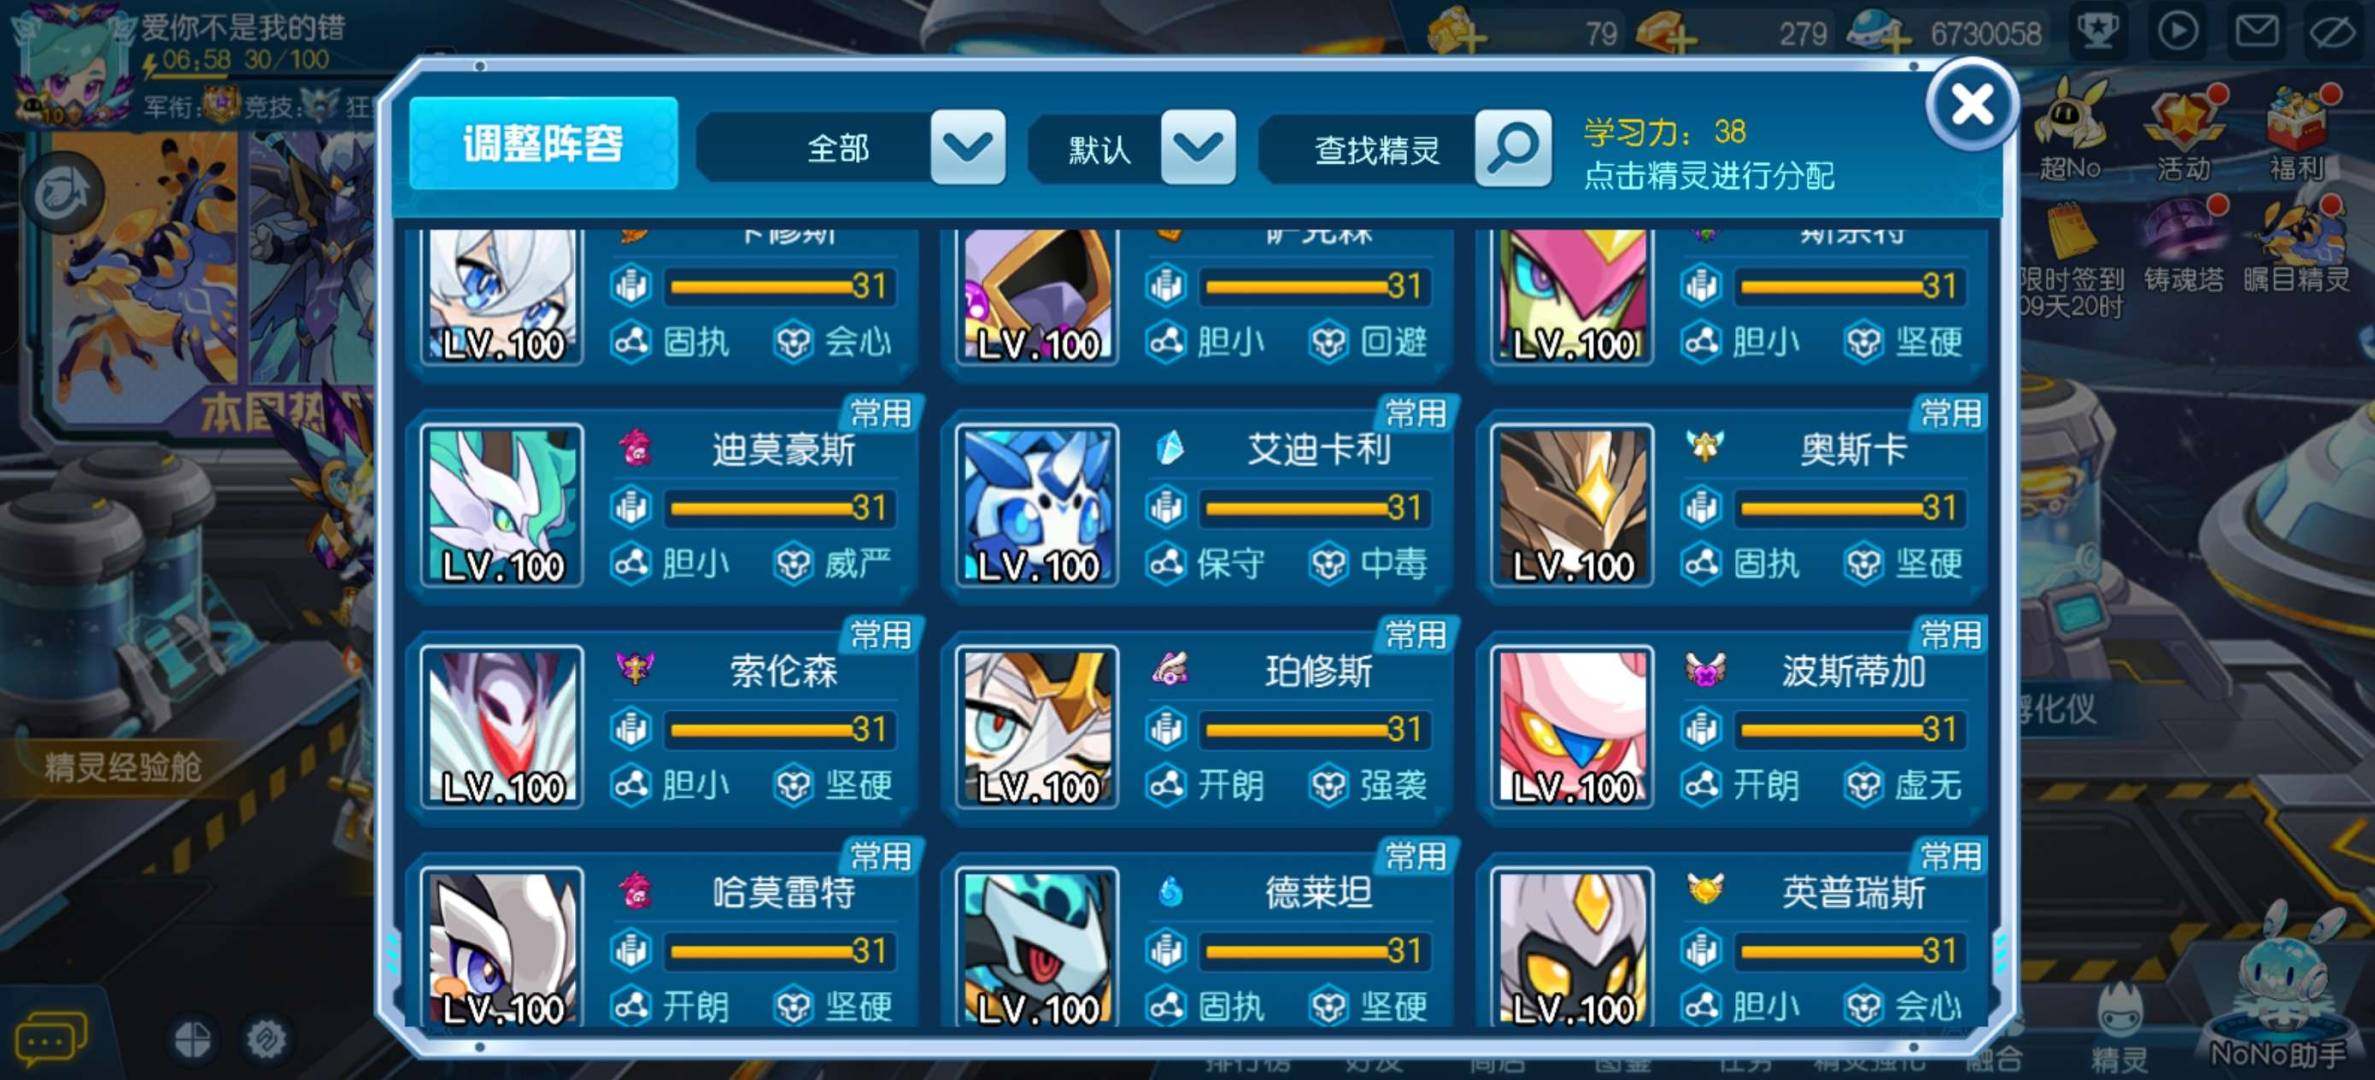Viewport: 2375px width, 1080px height.
Task: Open the 精灵 bottom menu item
Action: 2120,1030
